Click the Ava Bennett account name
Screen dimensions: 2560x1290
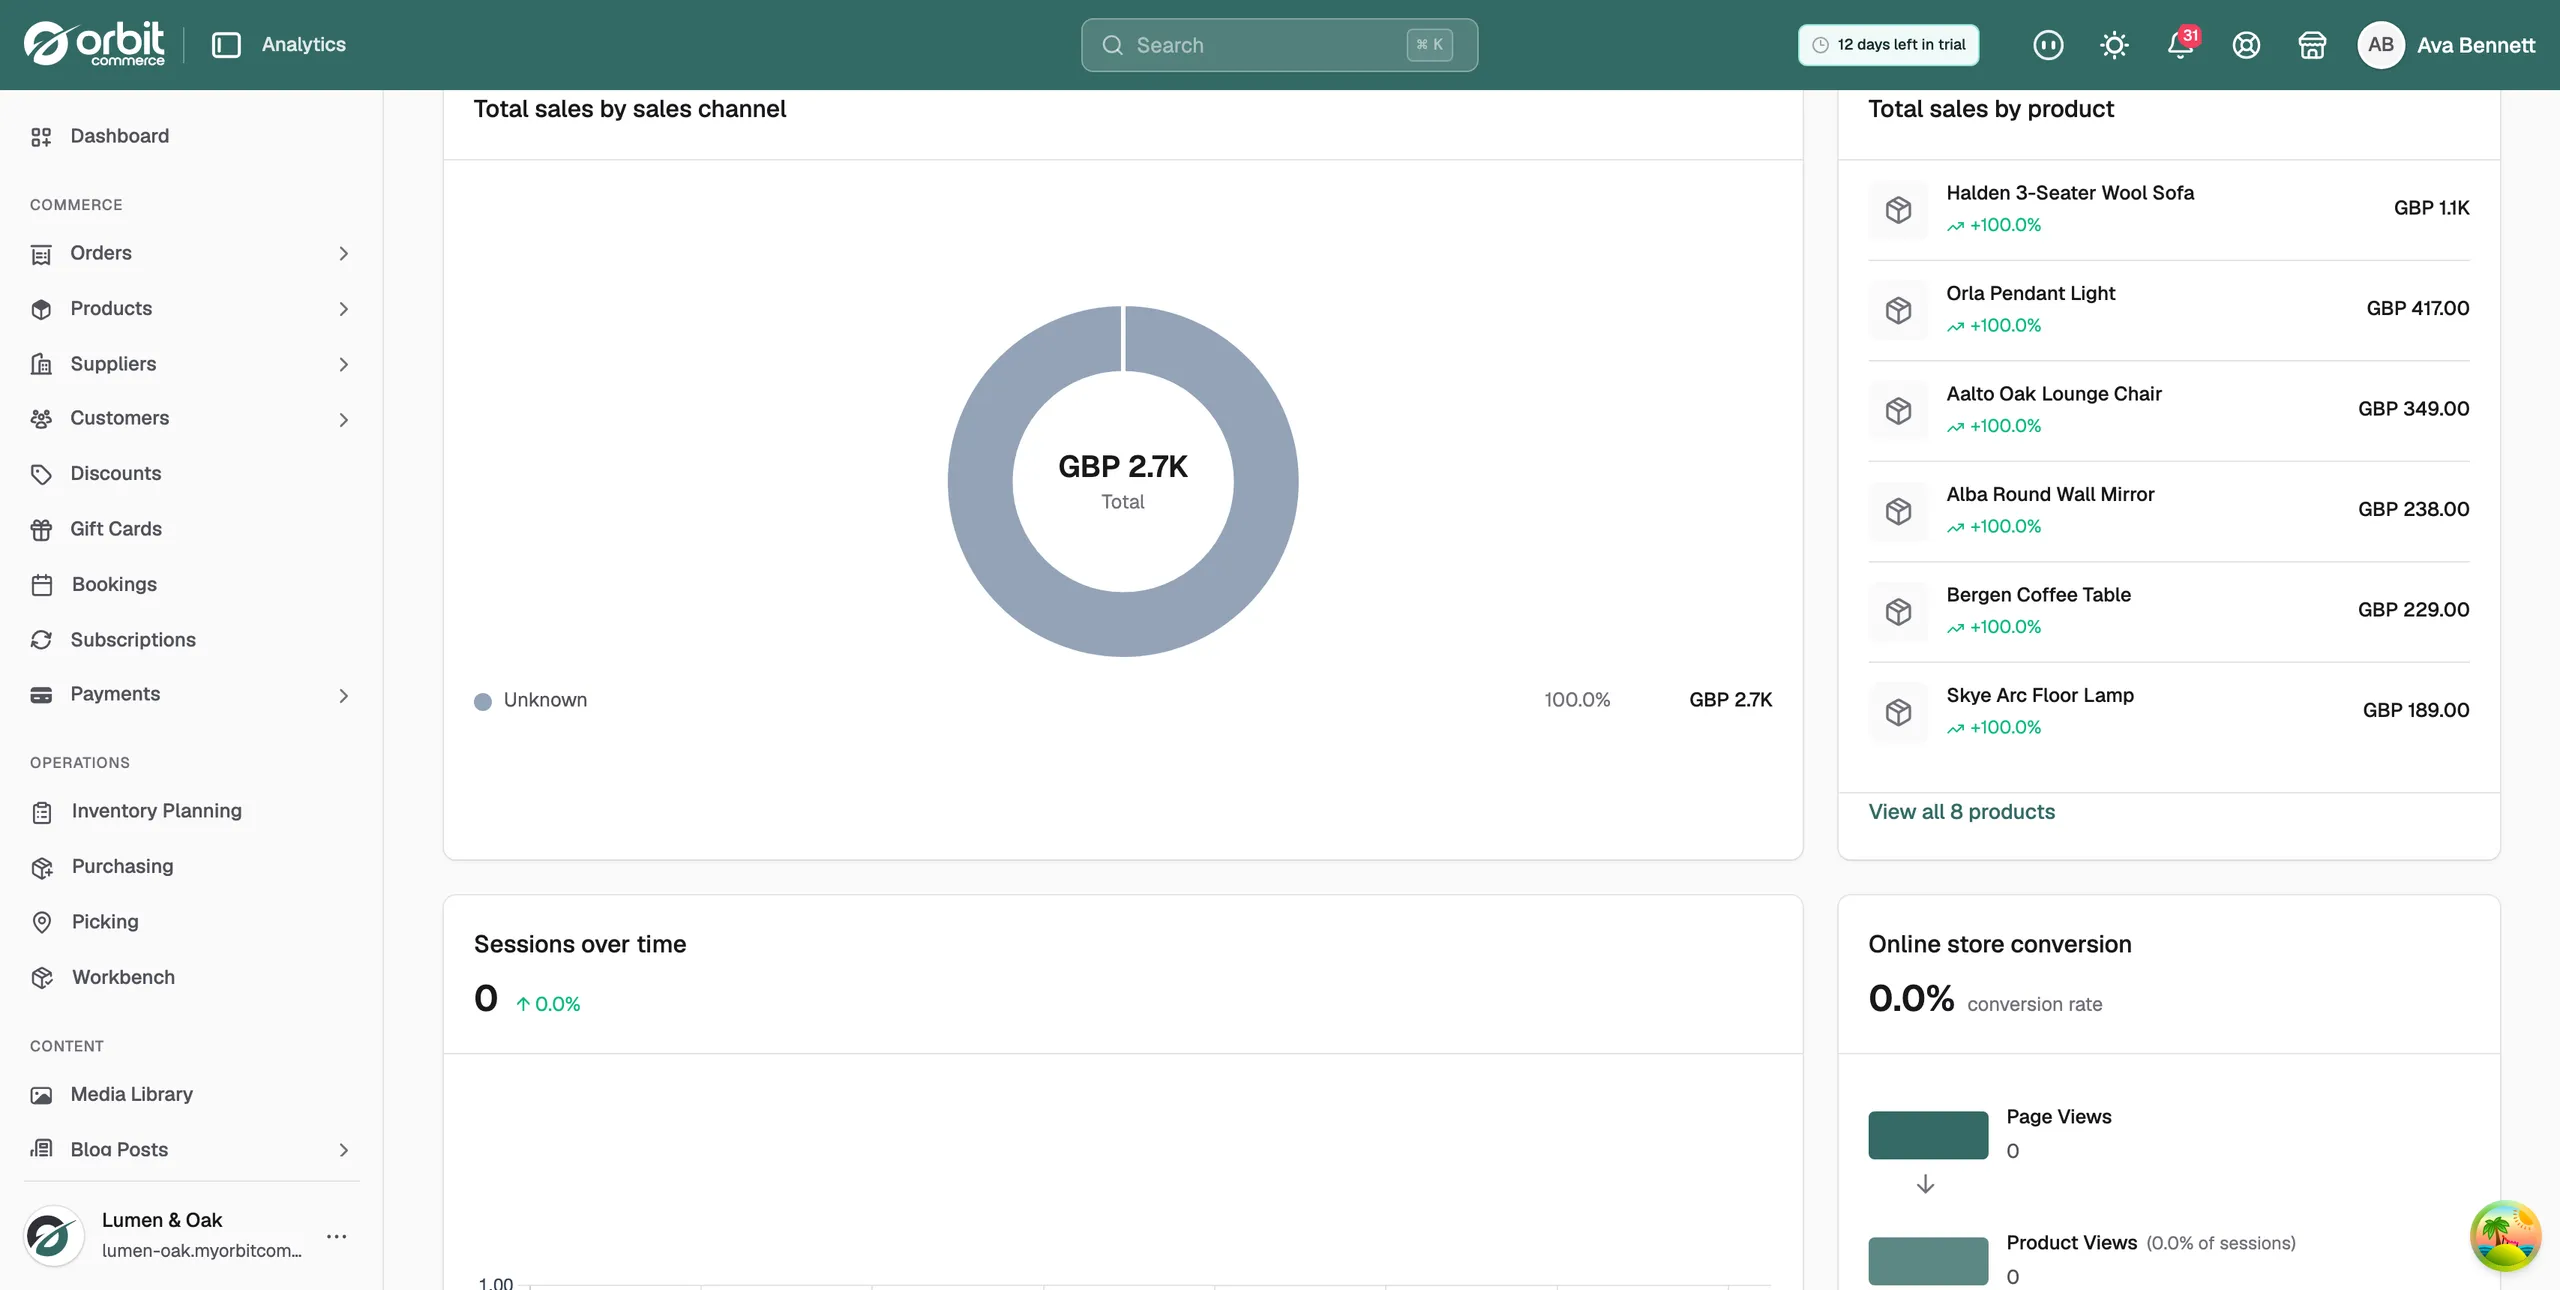tap(2476, 45)
